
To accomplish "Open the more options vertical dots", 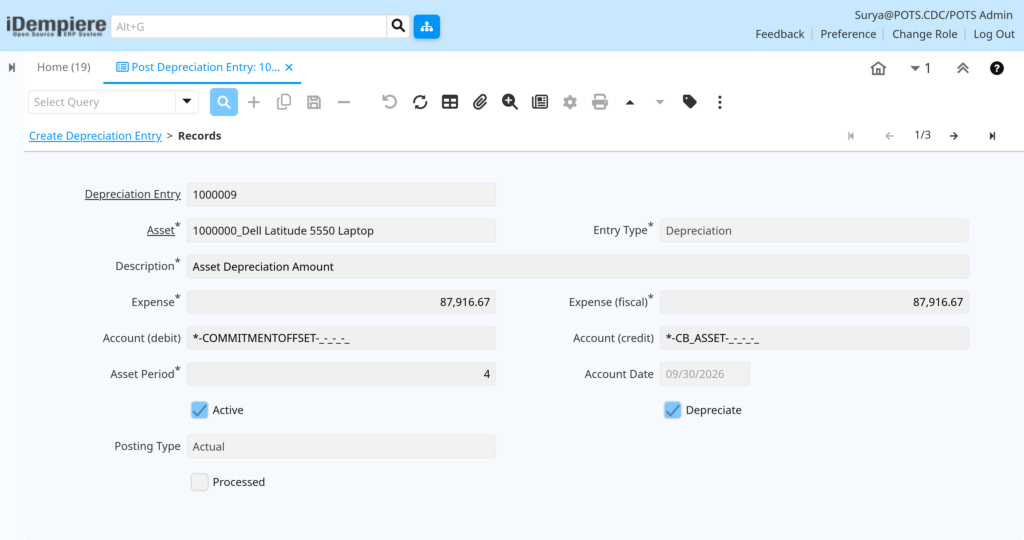I will click(x=720, y=102).
